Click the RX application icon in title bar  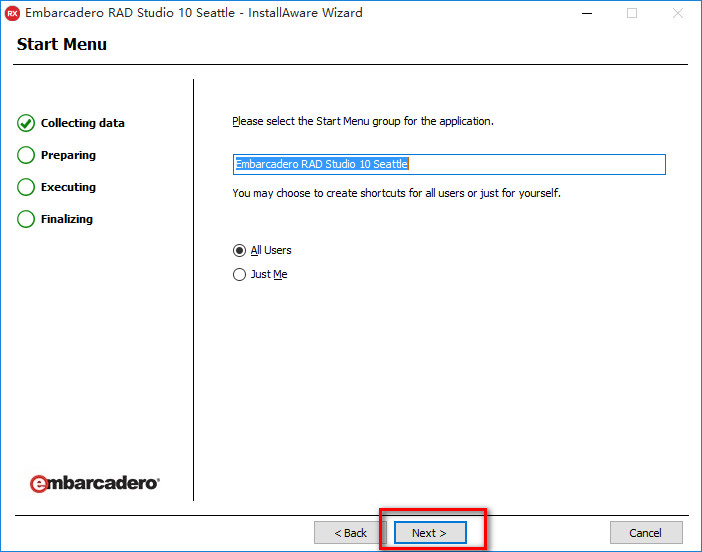point(12,13)
